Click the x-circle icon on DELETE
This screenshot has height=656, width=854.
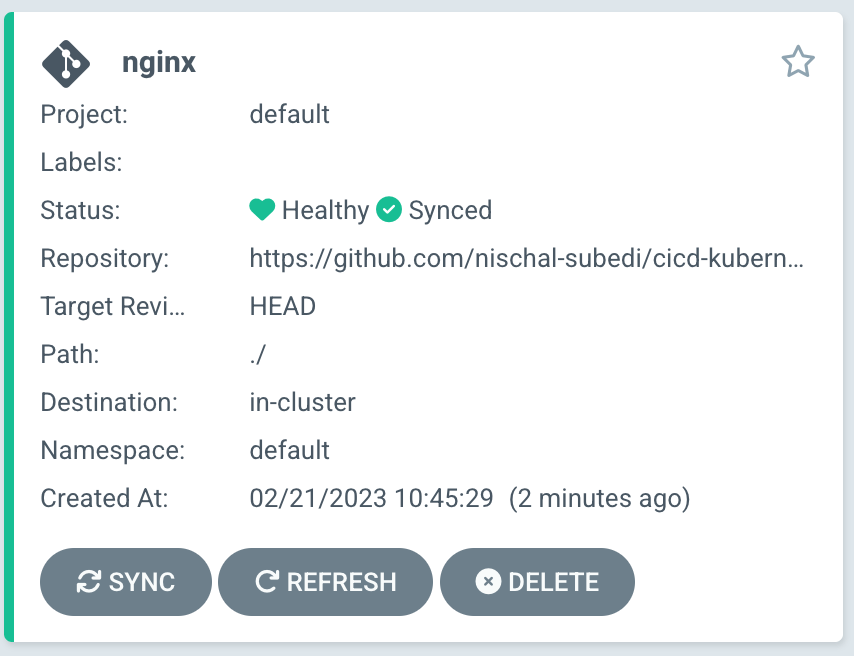coord(487,581)
